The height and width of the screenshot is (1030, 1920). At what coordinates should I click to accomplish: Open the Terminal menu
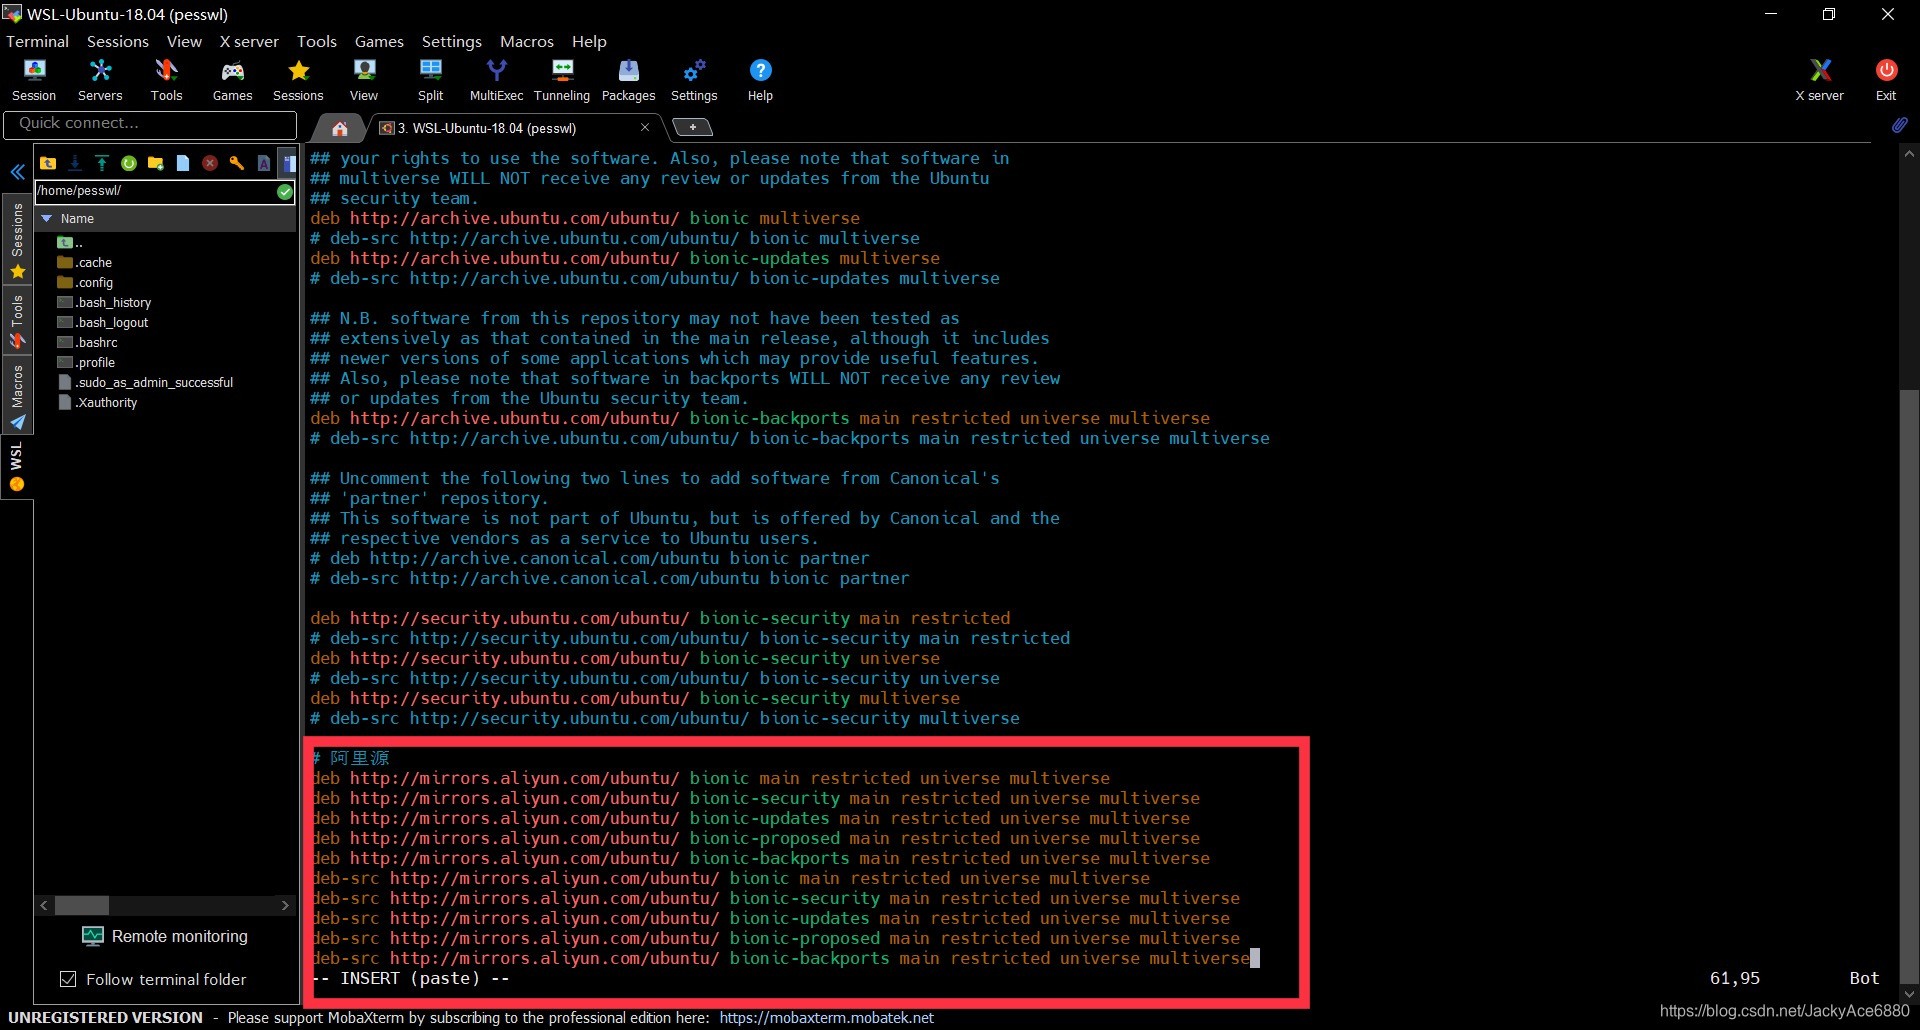[37, 41]
